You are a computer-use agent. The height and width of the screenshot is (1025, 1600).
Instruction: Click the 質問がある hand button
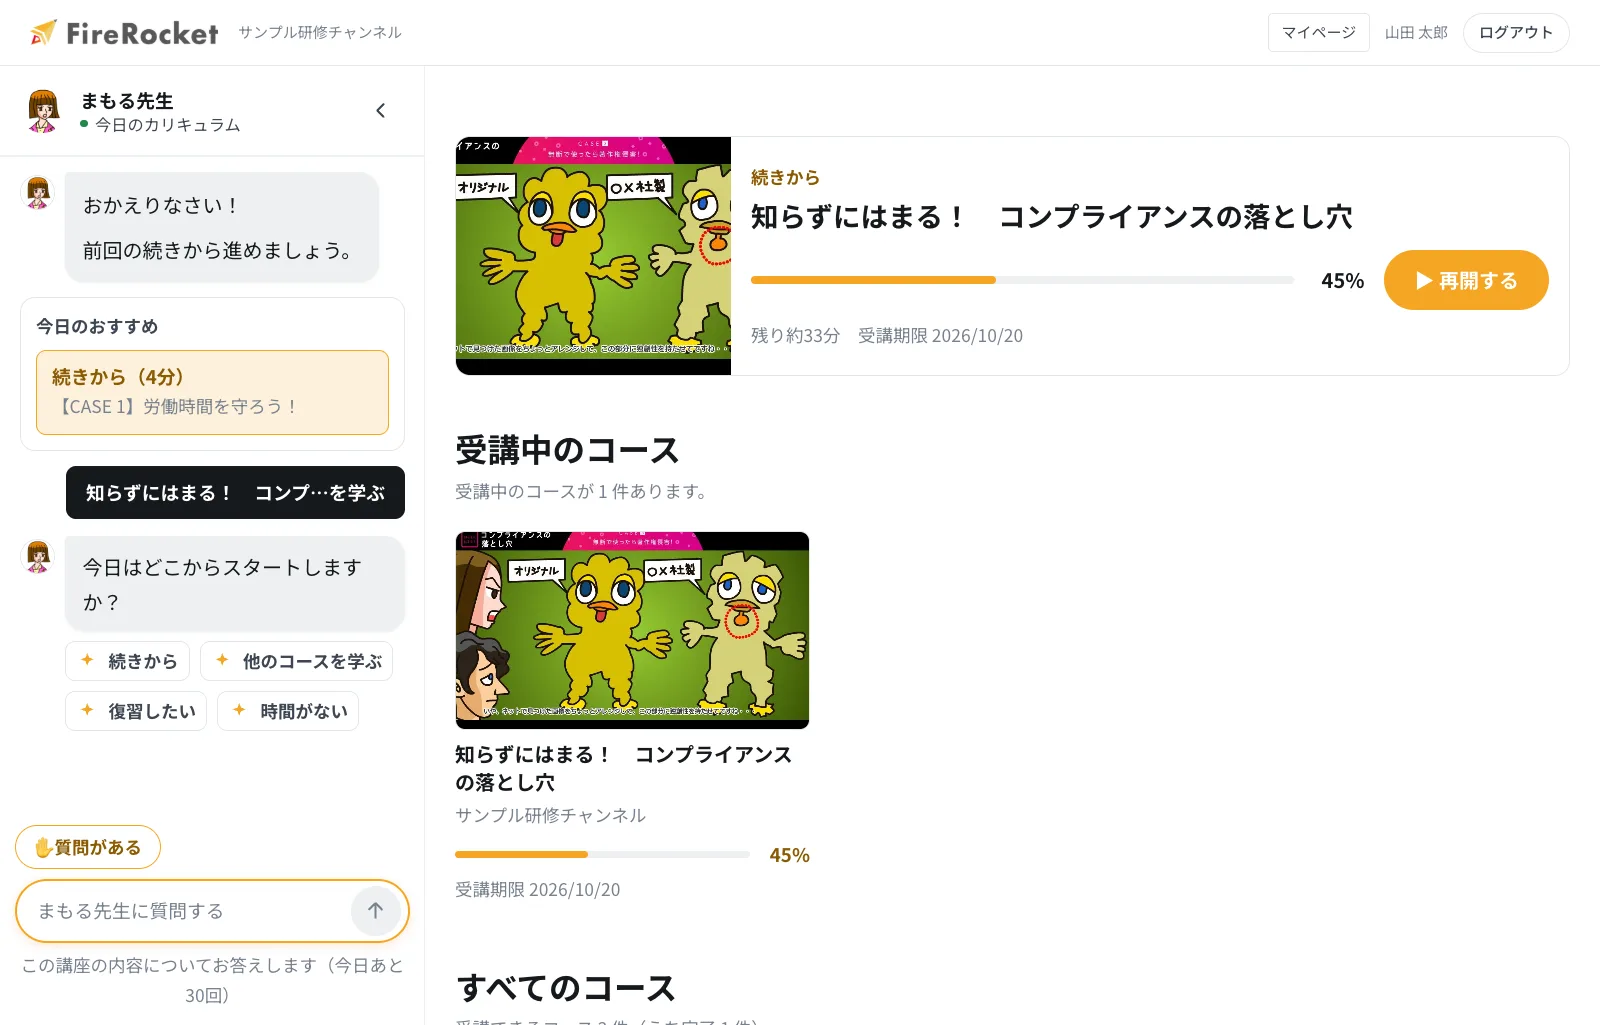pos(88,847)
